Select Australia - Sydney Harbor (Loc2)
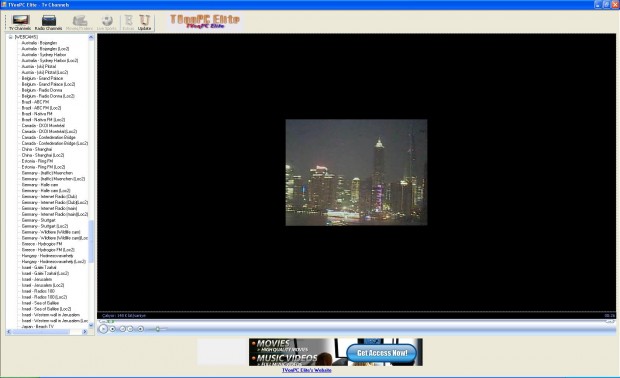The height and width of the screenshot is (378, 620). tap(50, 60)
